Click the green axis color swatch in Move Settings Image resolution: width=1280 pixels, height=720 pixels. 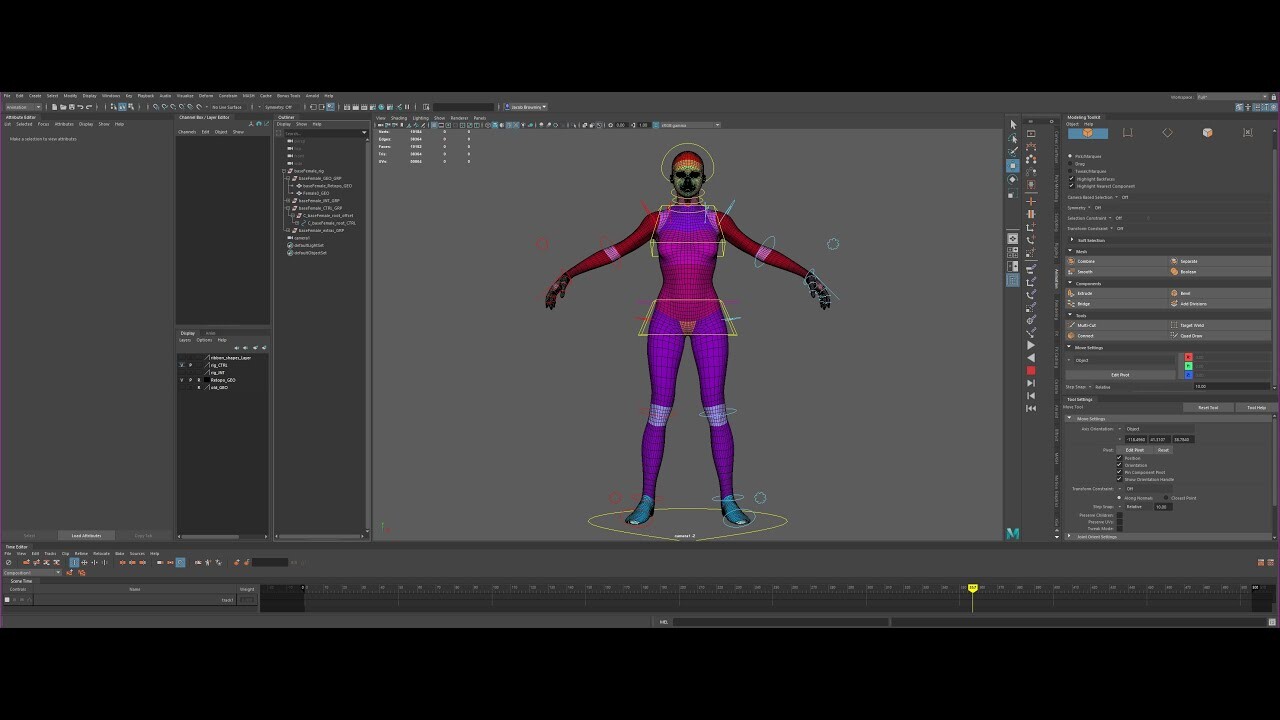1189,366
